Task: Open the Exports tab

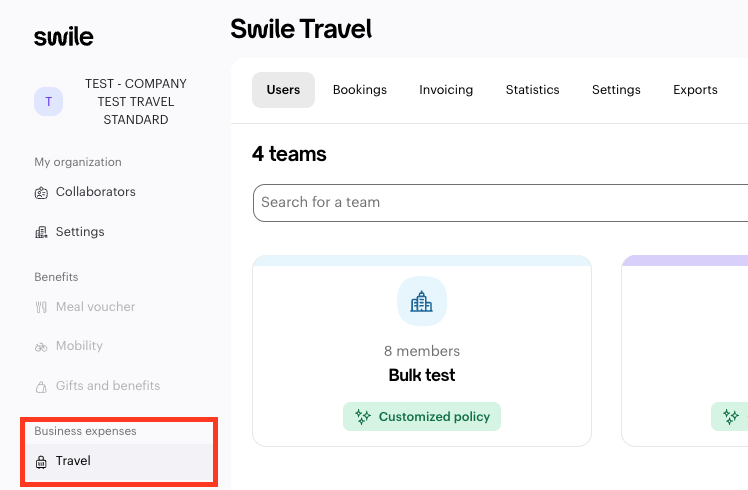Action: click(x=695, y=90)
